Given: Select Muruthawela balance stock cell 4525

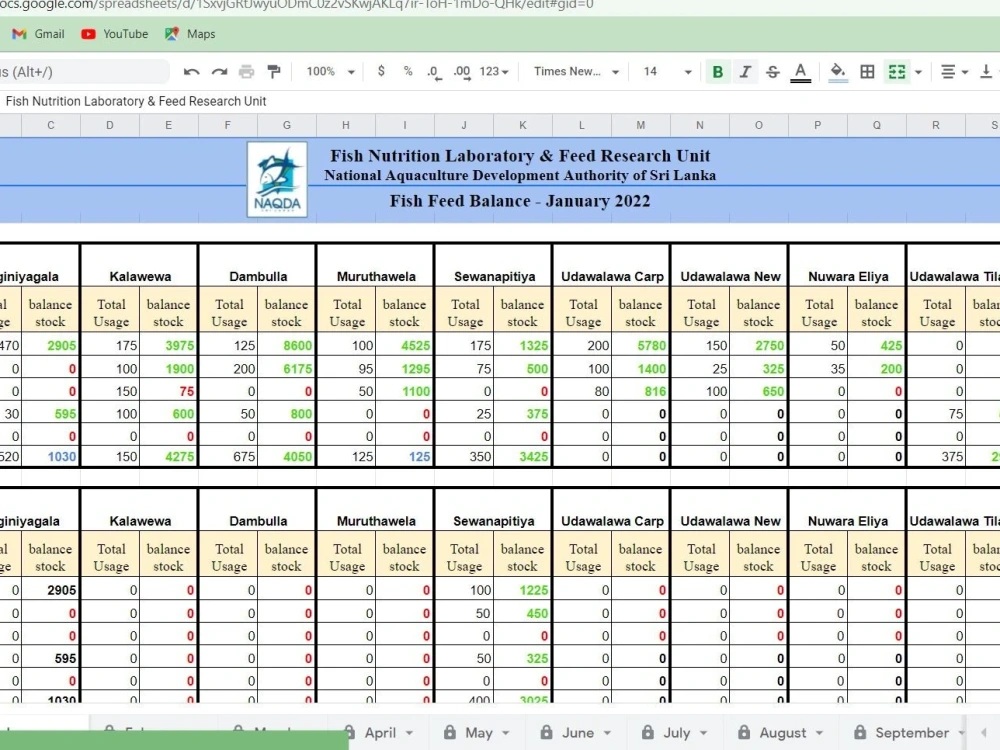Looking at the screenshot, I should (x=404, y=346).
